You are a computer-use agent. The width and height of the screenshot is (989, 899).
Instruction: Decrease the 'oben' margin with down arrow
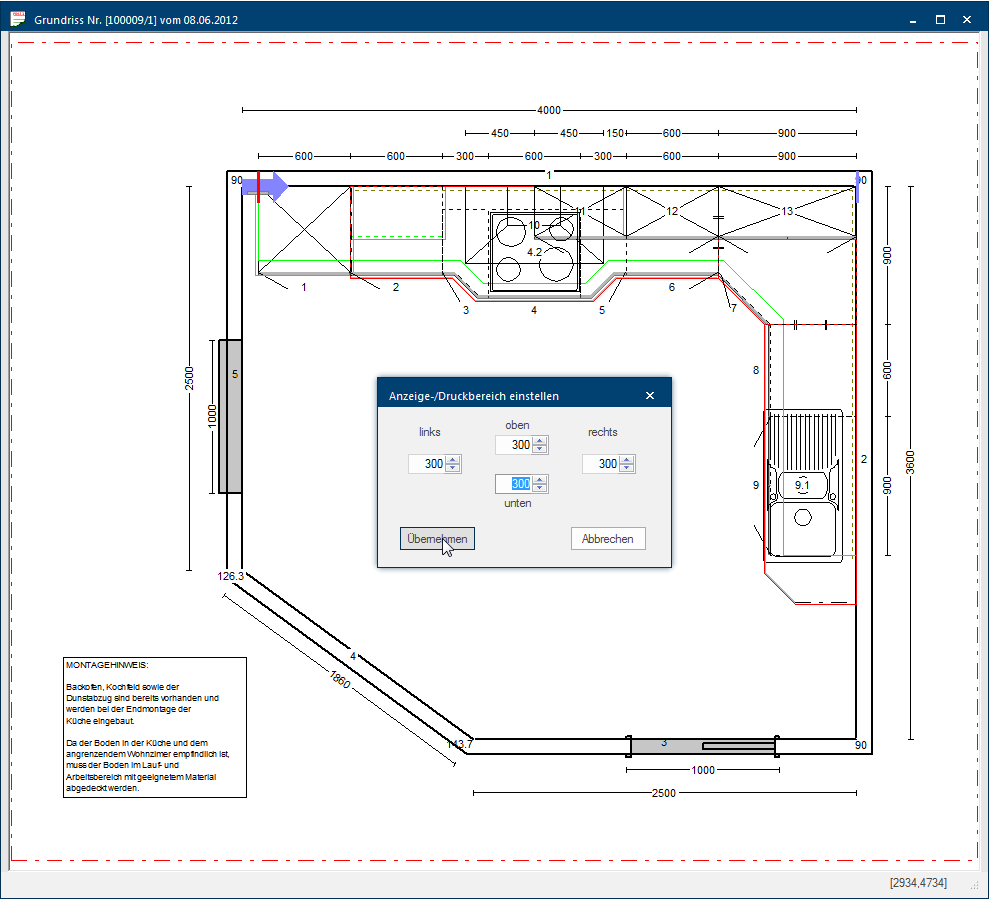pyautogui.click(x=540, y=449)
